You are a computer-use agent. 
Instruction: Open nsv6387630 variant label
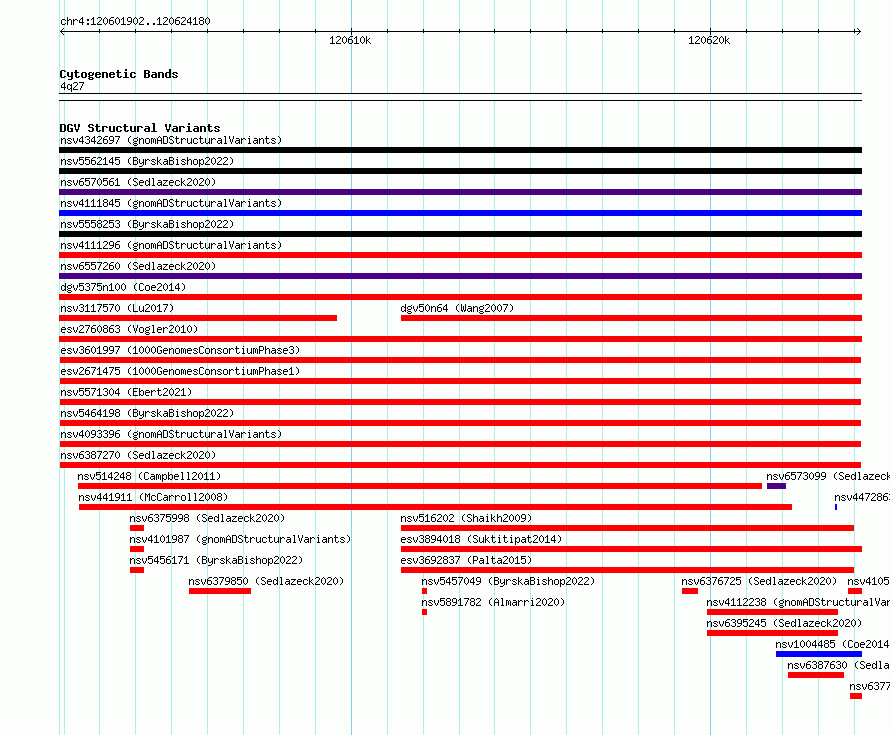point(838,665)
